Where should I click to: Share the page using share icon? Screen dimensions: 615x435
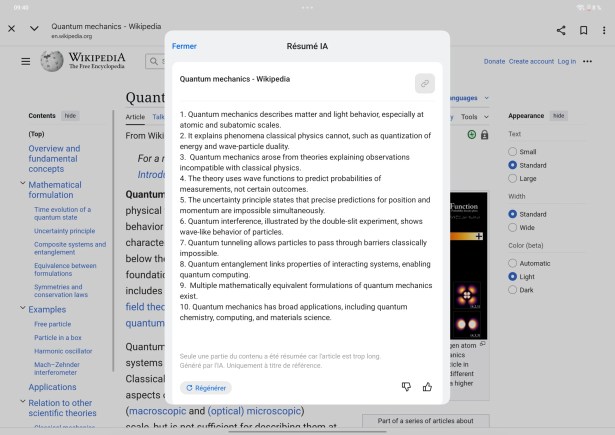pyautogui.click(x=561, y=30)
